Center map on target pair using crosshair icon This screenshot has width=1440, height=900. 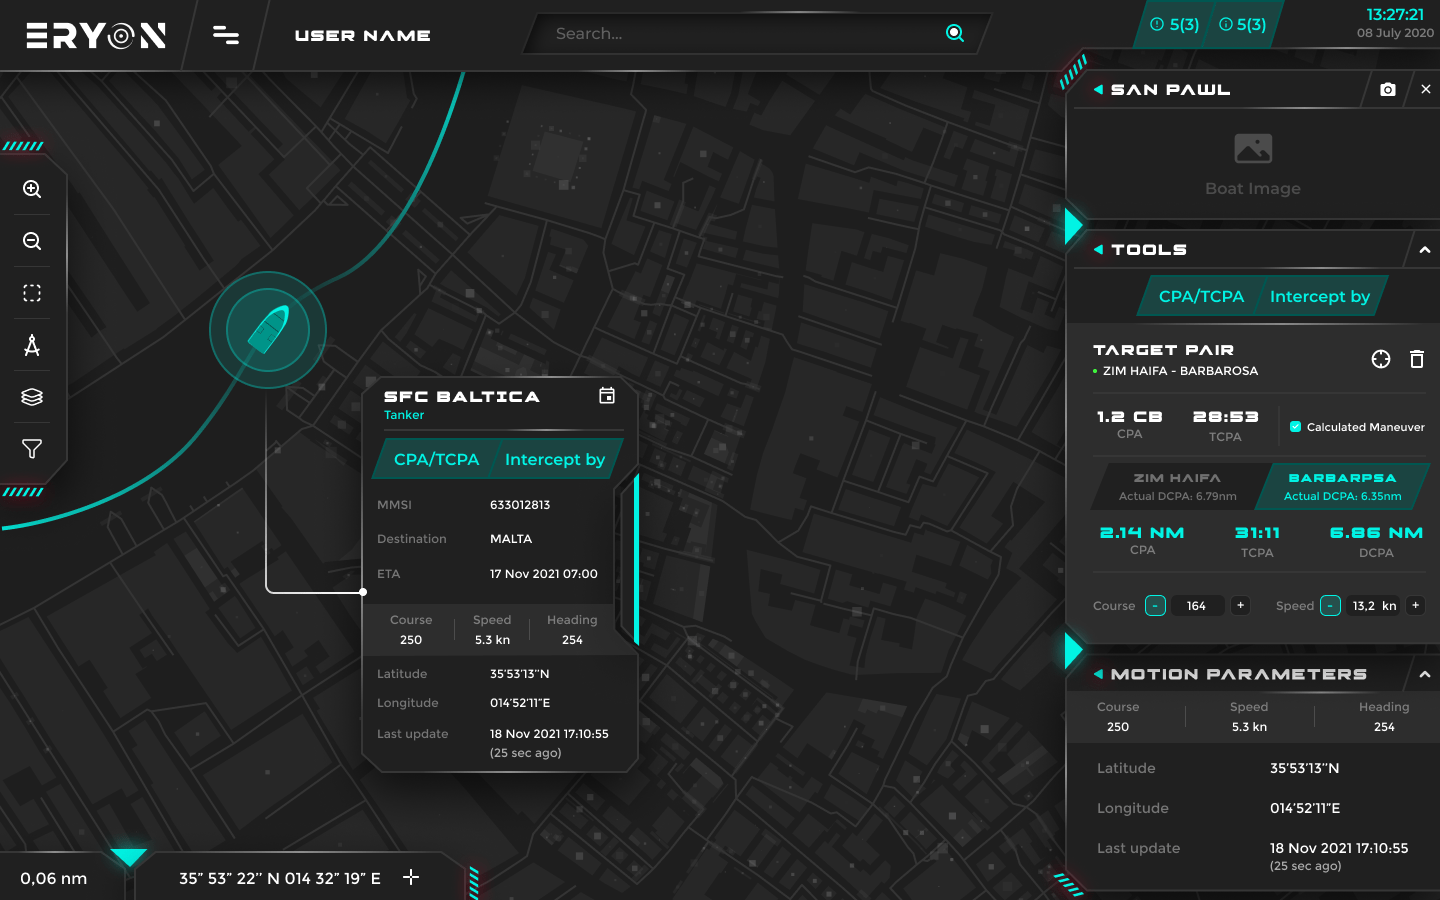[1380, 359]
